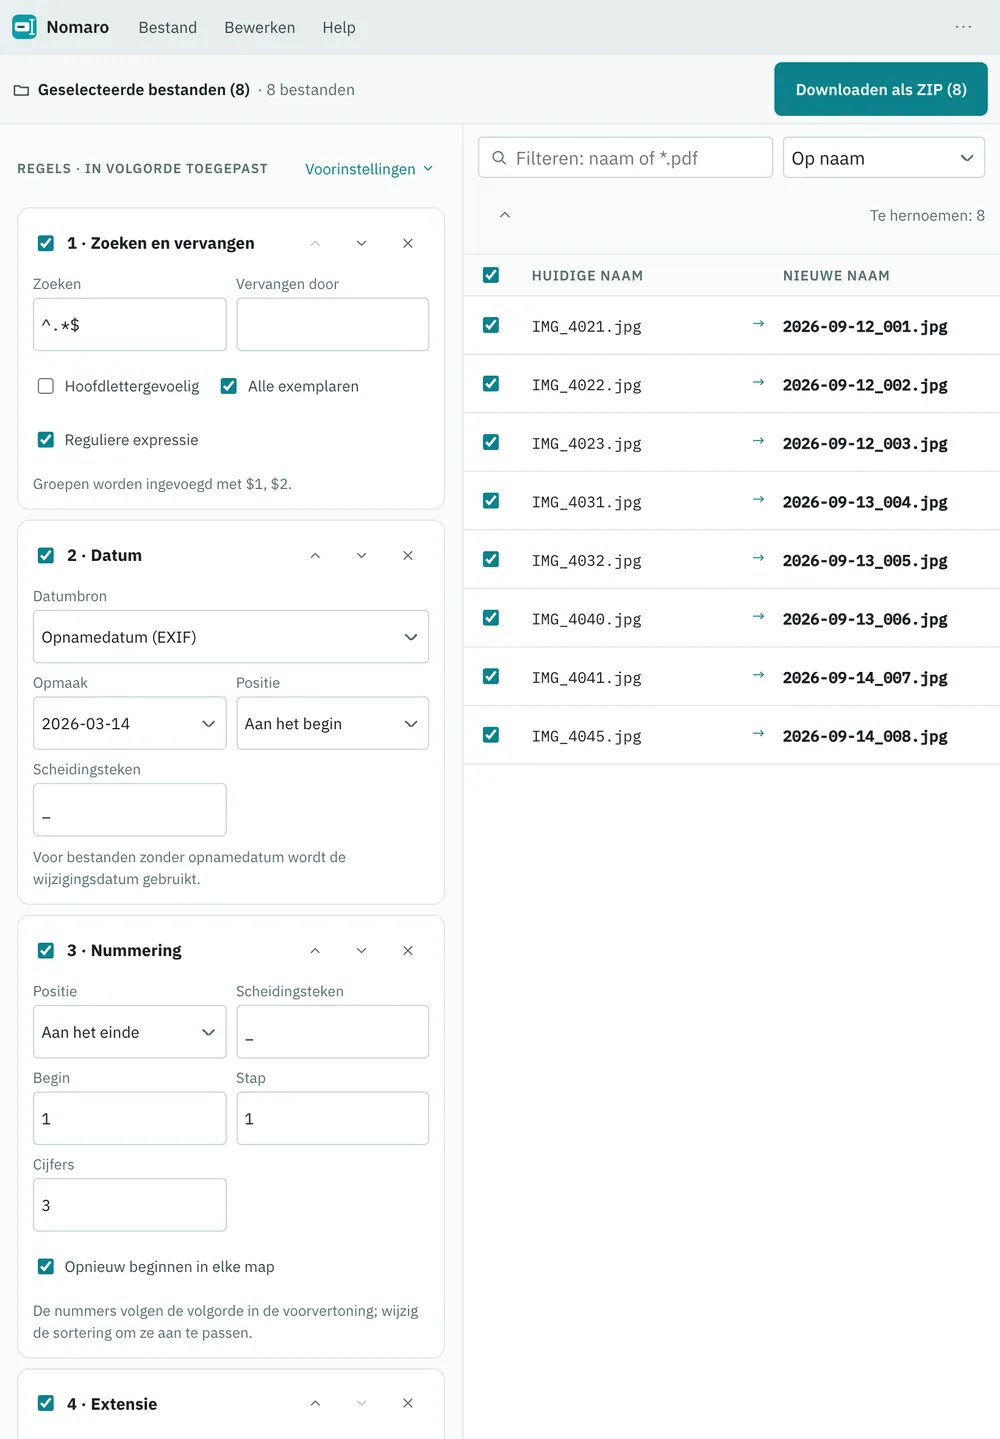Deselect all files via header checkbox

[x=491, y=275]
